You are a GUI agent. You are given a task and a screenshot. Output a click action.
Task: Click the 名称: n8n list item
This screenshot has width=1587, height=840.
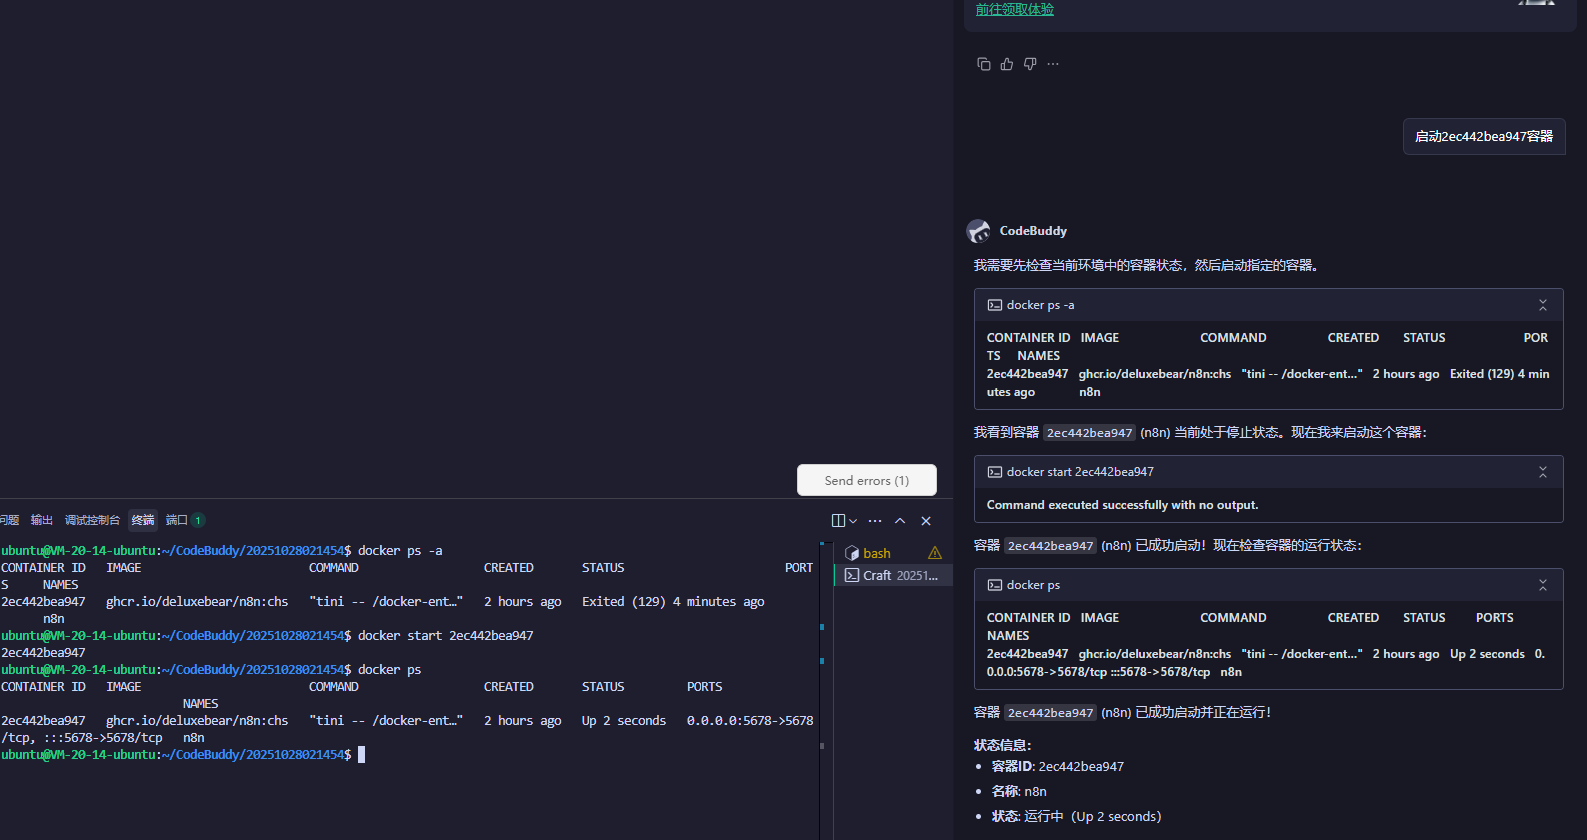1019,791
